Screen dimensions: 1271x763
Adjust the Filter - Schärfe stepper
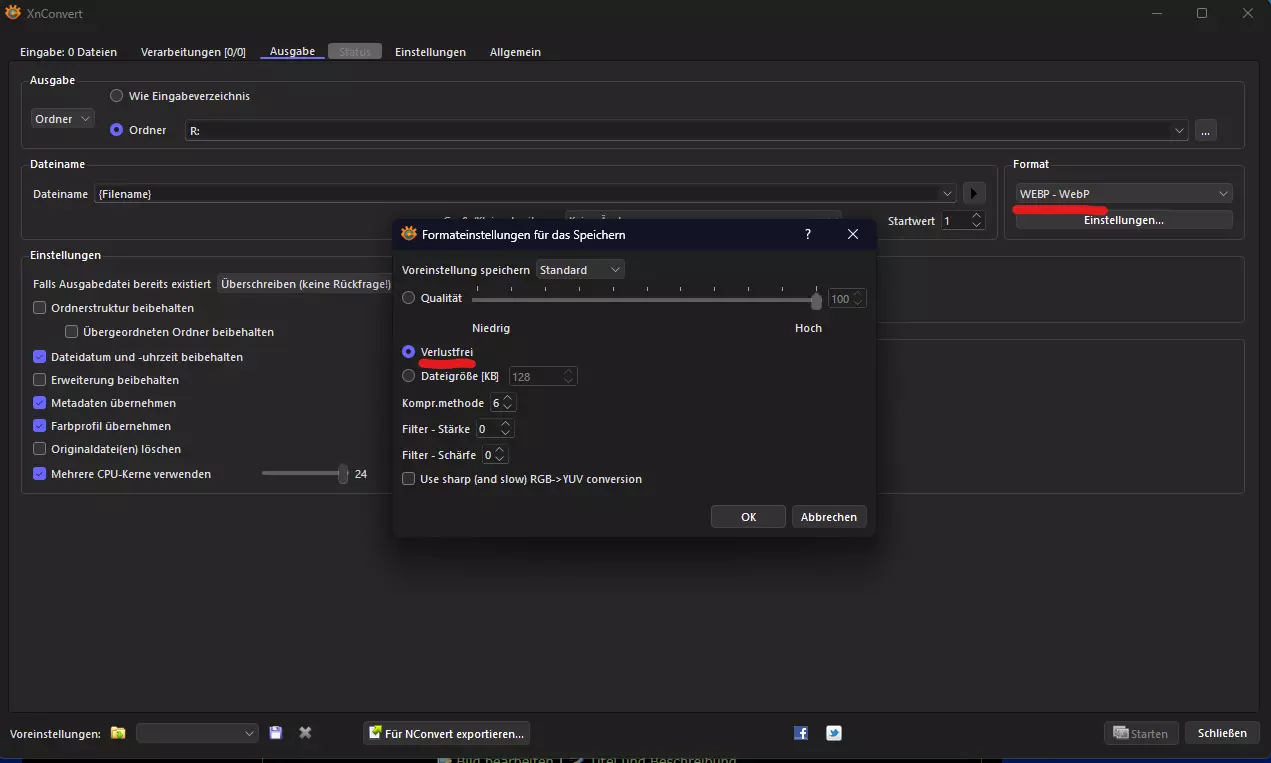(x=500, y=455)
